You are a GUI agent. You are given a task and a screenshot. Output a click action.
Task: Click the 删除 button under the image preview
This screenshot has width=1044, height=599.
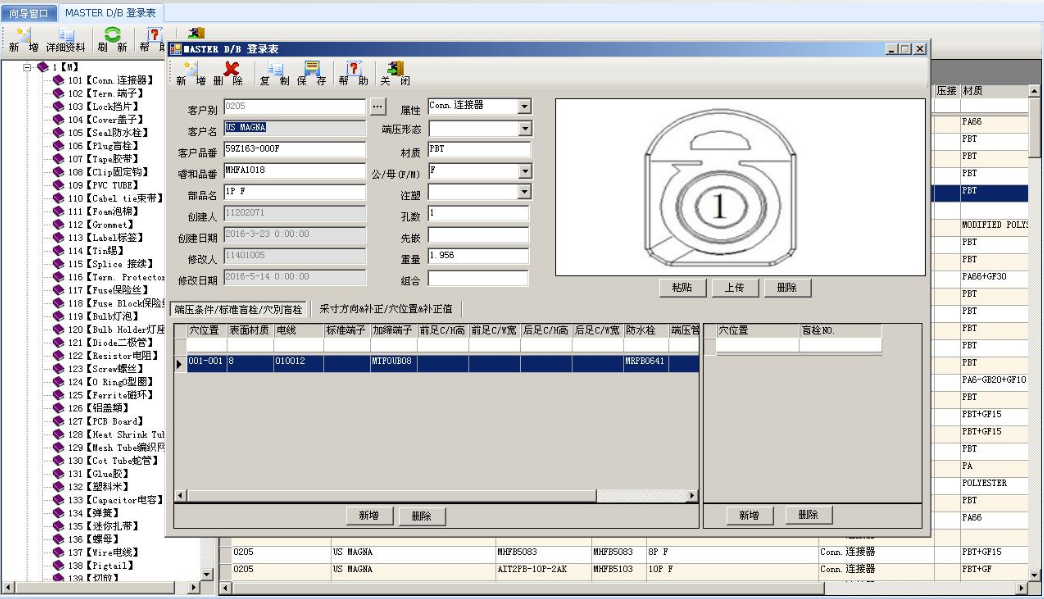787,288
